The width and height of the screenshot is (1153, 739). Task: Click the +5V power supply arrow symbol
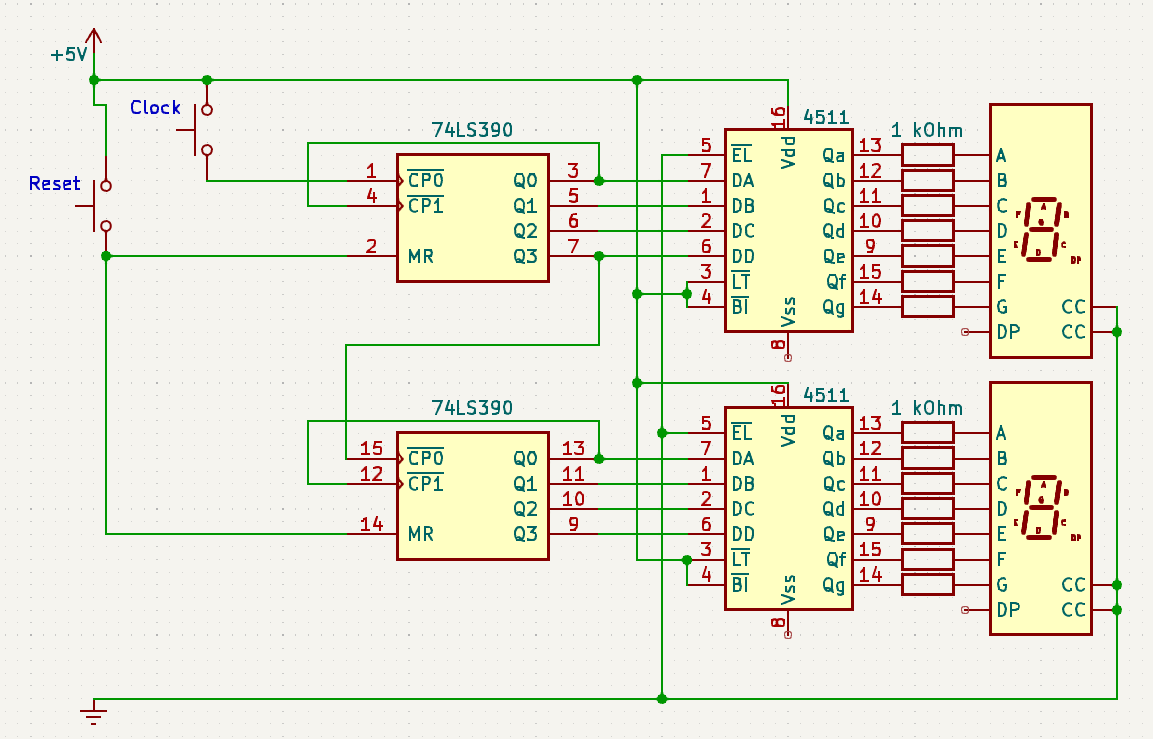[93, 38]
